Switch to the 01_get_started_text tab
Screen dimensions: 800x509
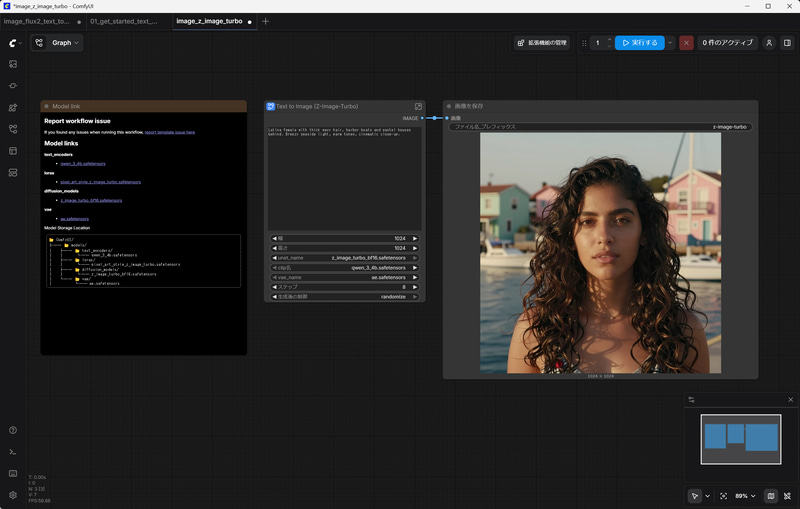pyautogui.click(x=124, y=21)
